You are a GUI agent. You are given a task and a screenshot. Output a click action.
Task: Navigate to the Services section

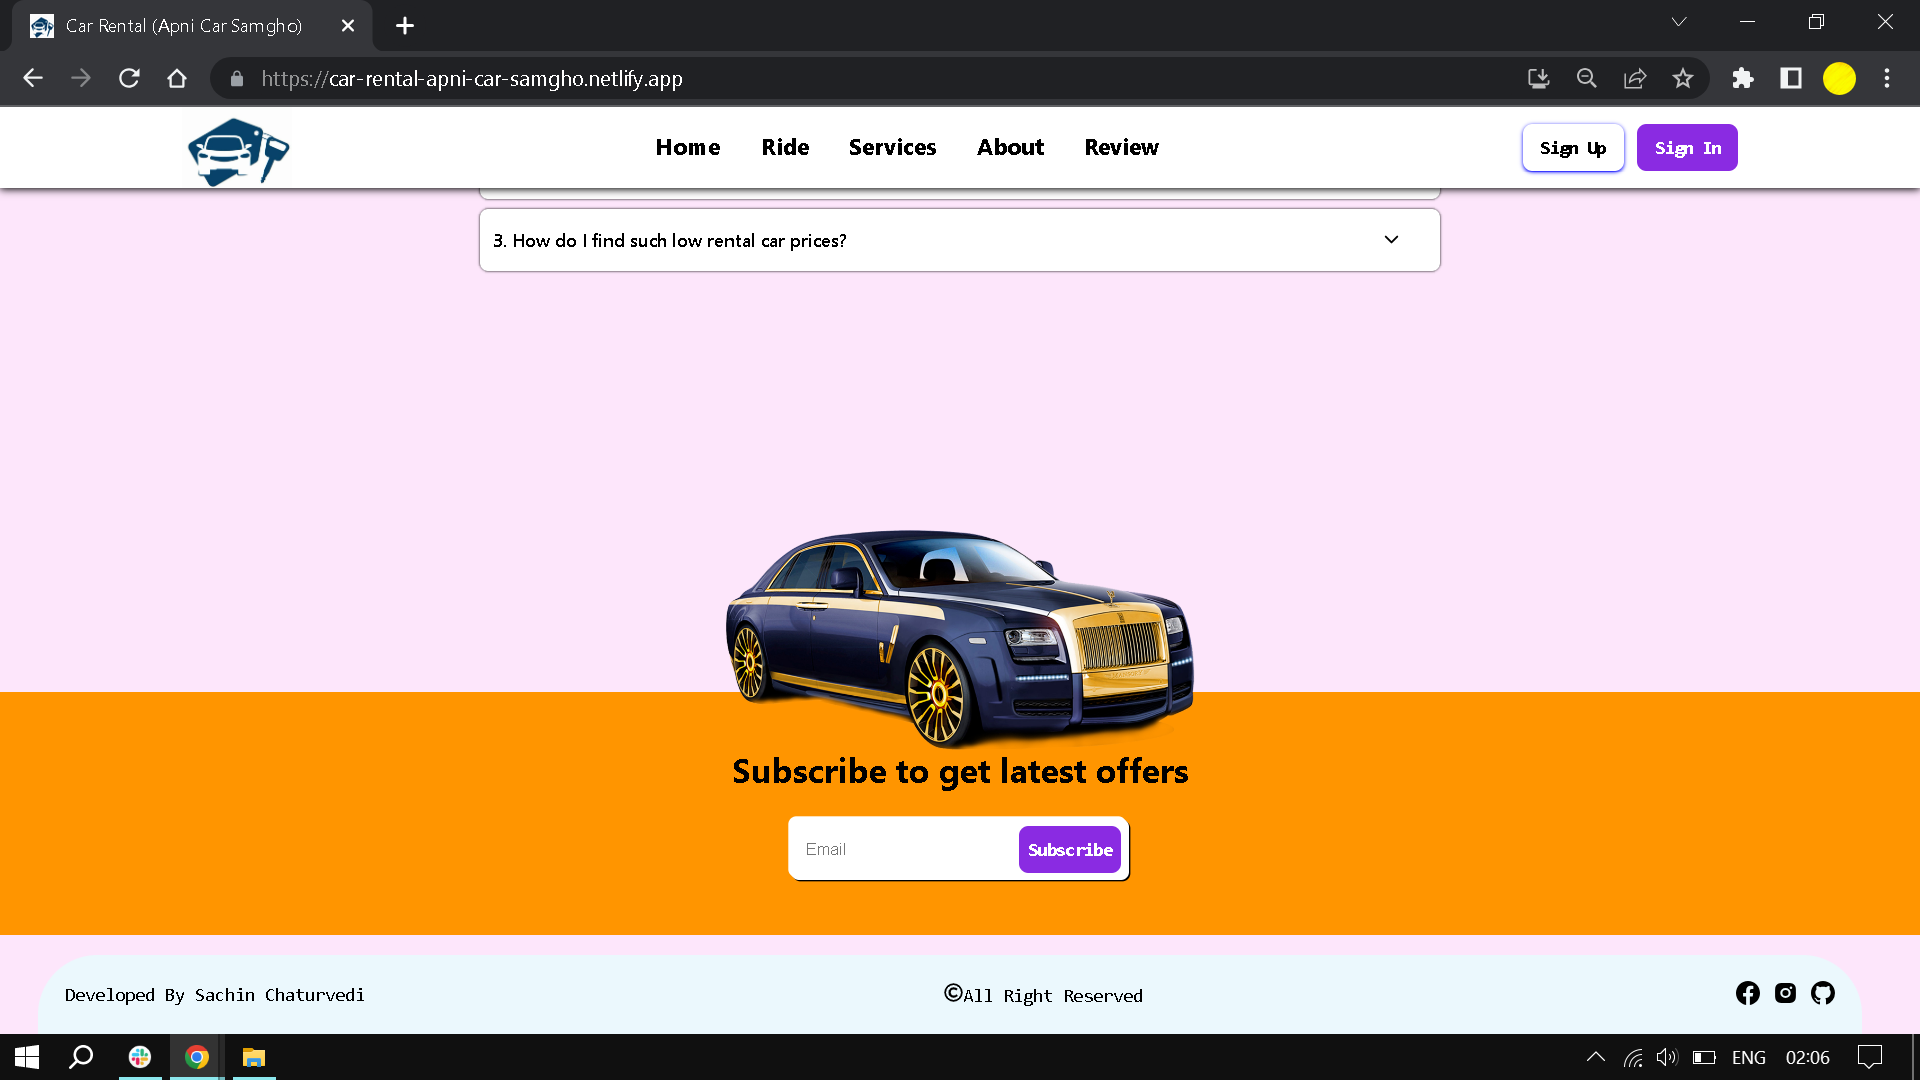click(892, 147)
